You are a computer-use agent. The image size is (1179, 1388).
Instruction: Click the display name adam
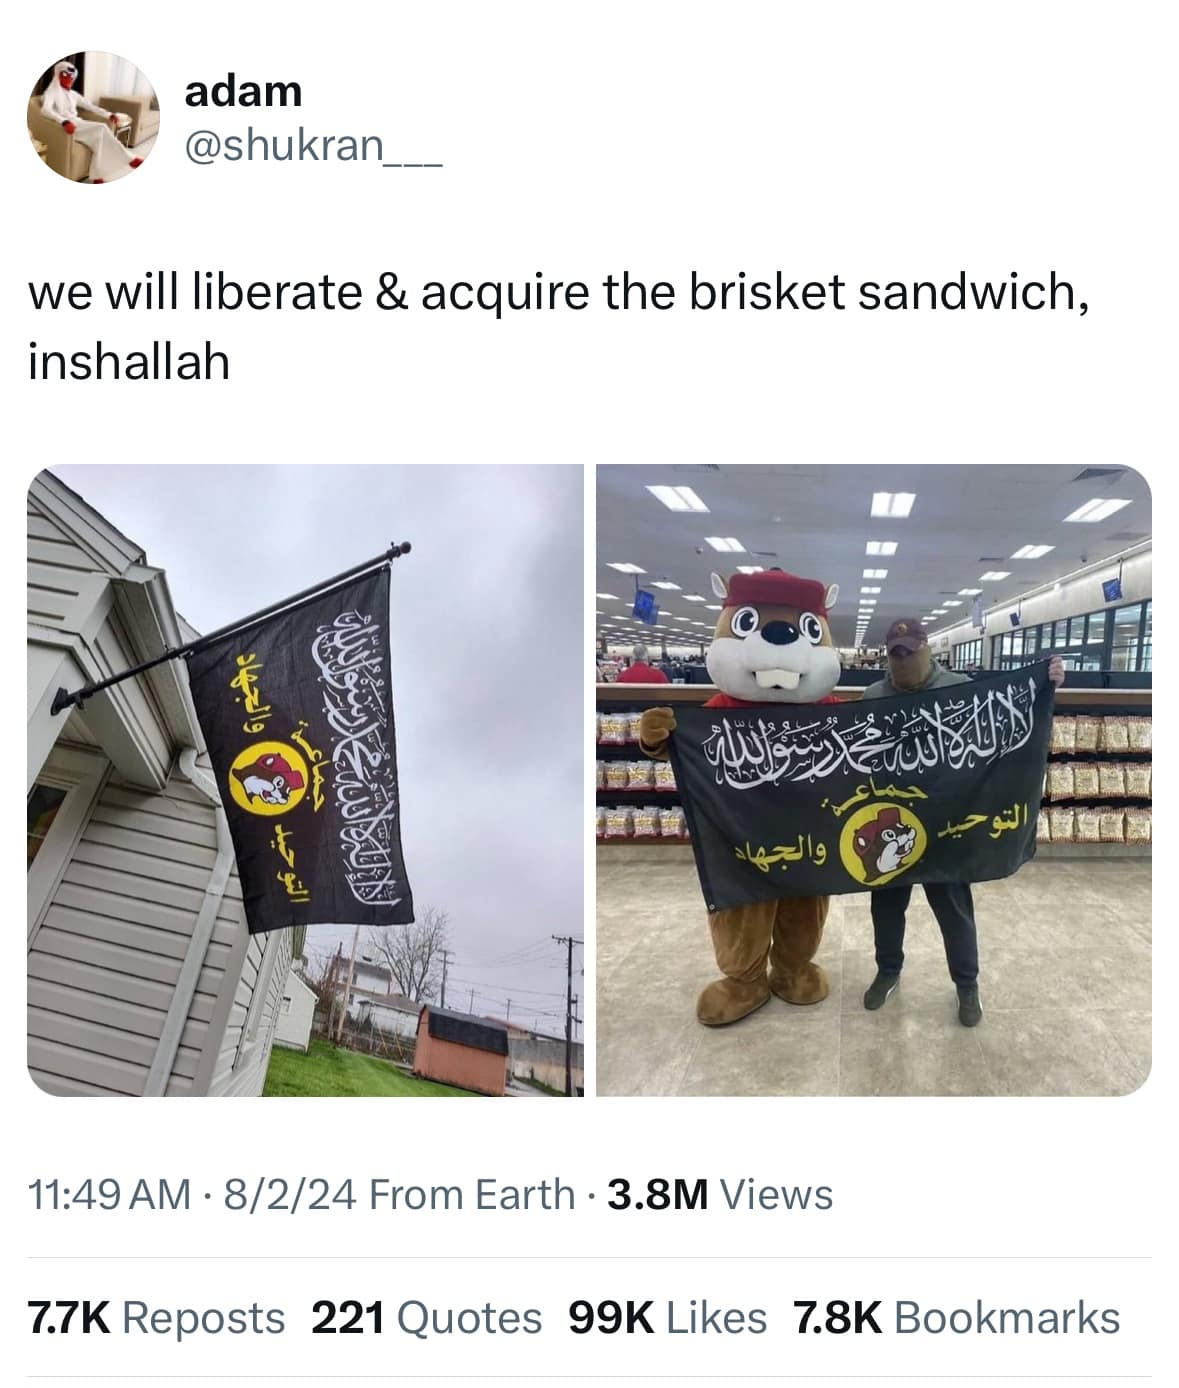point(243,92)
